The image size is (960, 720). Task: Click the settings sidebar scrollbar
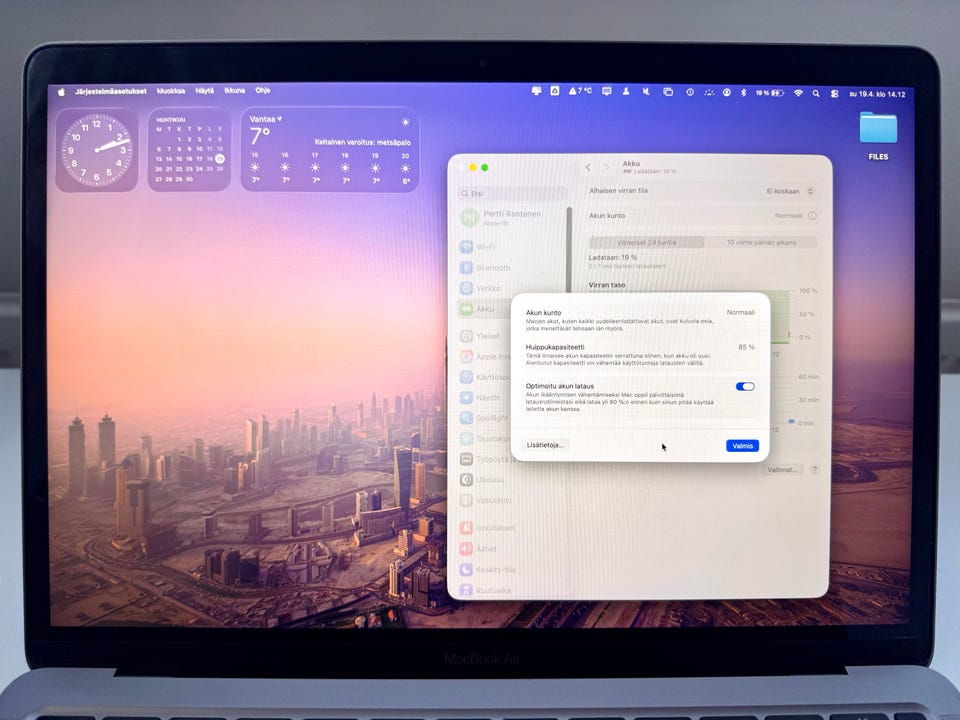point(569,250)
